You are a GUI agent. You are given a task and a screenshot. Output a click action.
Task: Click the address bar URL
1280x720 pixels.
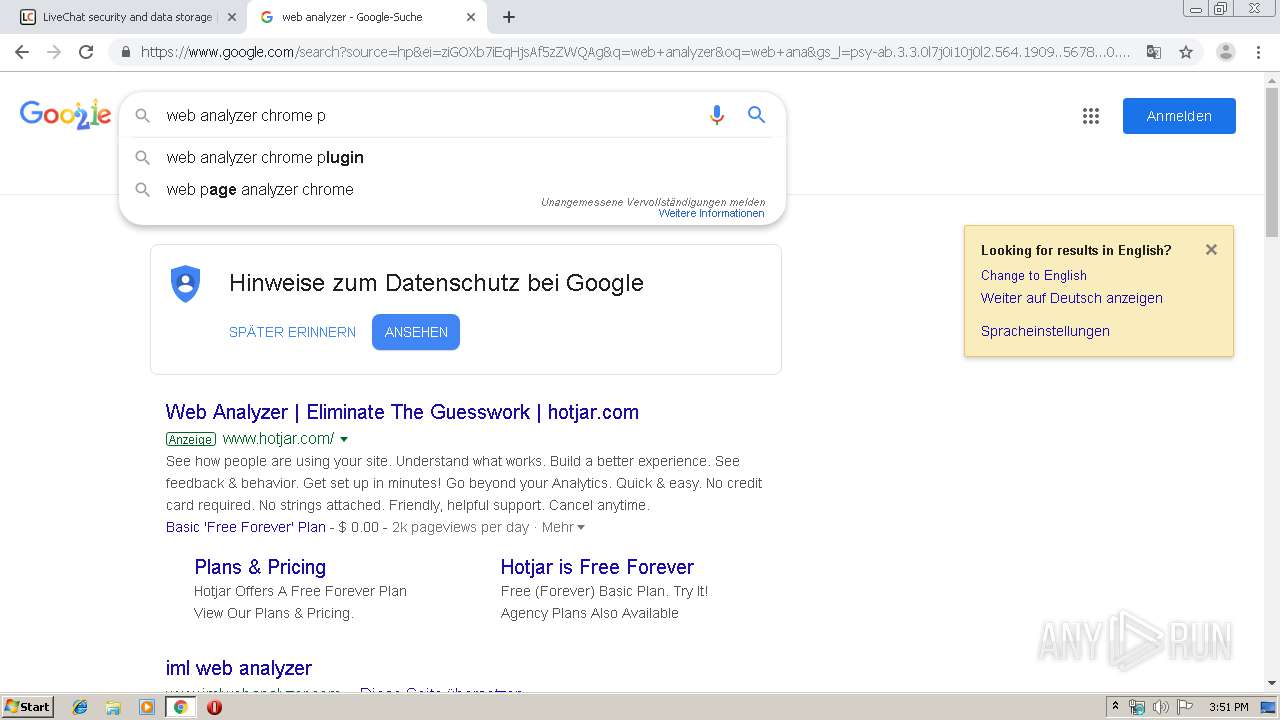coord(635,52)
